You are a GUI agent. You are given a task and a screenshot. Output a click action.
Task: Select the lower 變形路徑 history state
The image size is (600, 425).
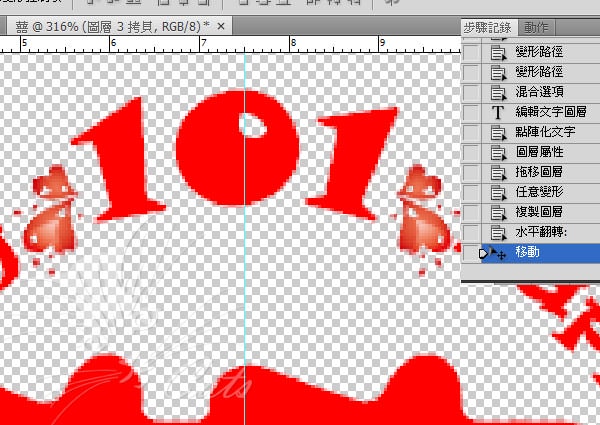pyautogui.click(x=538, y=72)
